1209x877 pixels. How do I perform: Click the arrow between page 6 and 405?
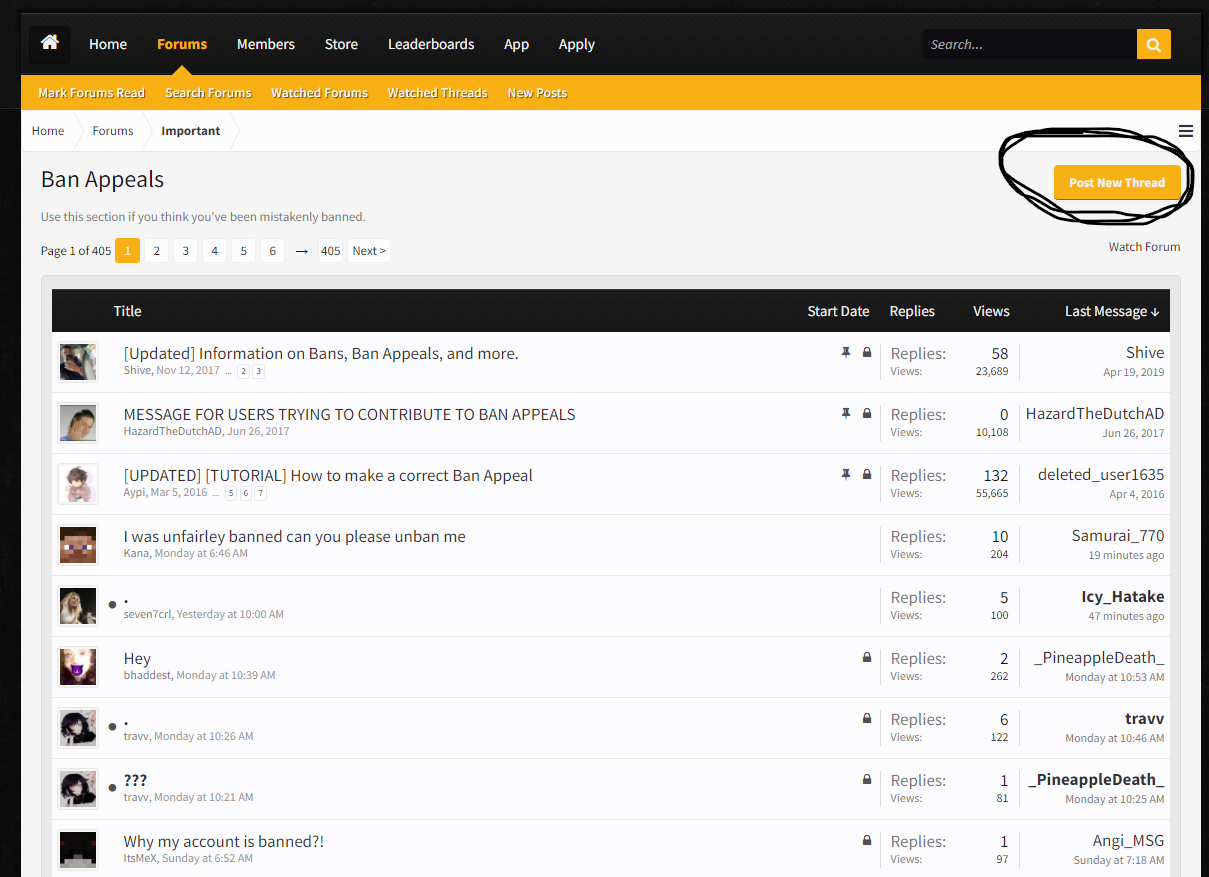point(301,251)
